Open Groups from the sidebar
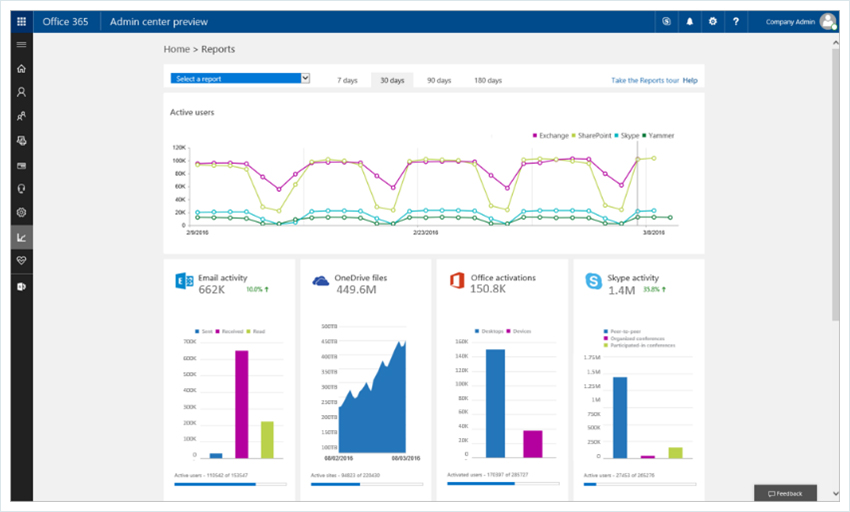This screenshot has width=850, height=512. tap(21, 116)
